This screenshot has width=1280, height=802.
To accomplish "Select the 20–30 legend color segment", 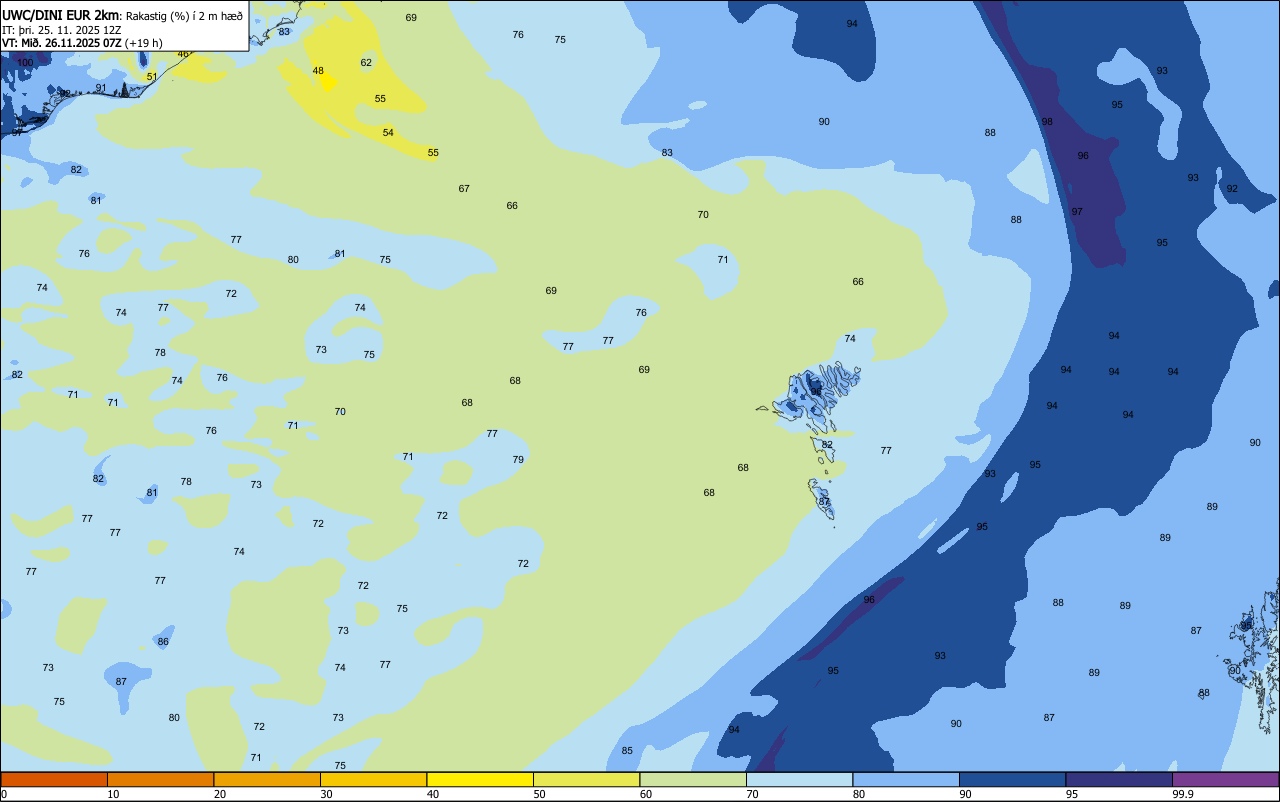I will coord(267,779).
